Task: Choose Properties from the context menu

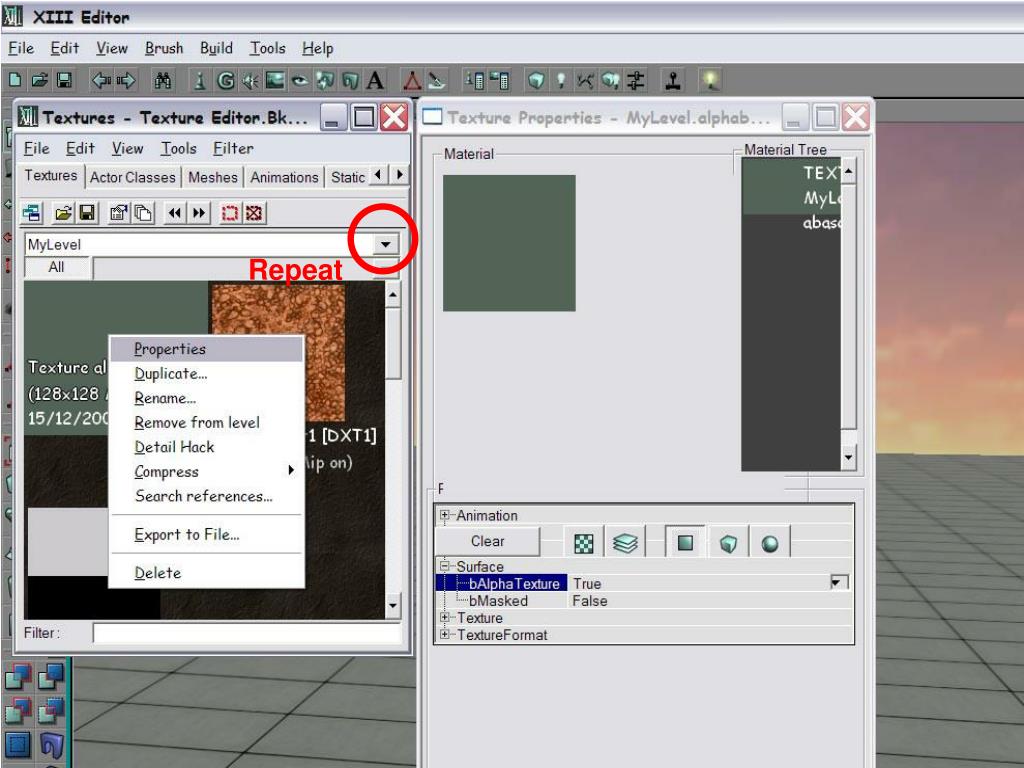Action: 206,349
